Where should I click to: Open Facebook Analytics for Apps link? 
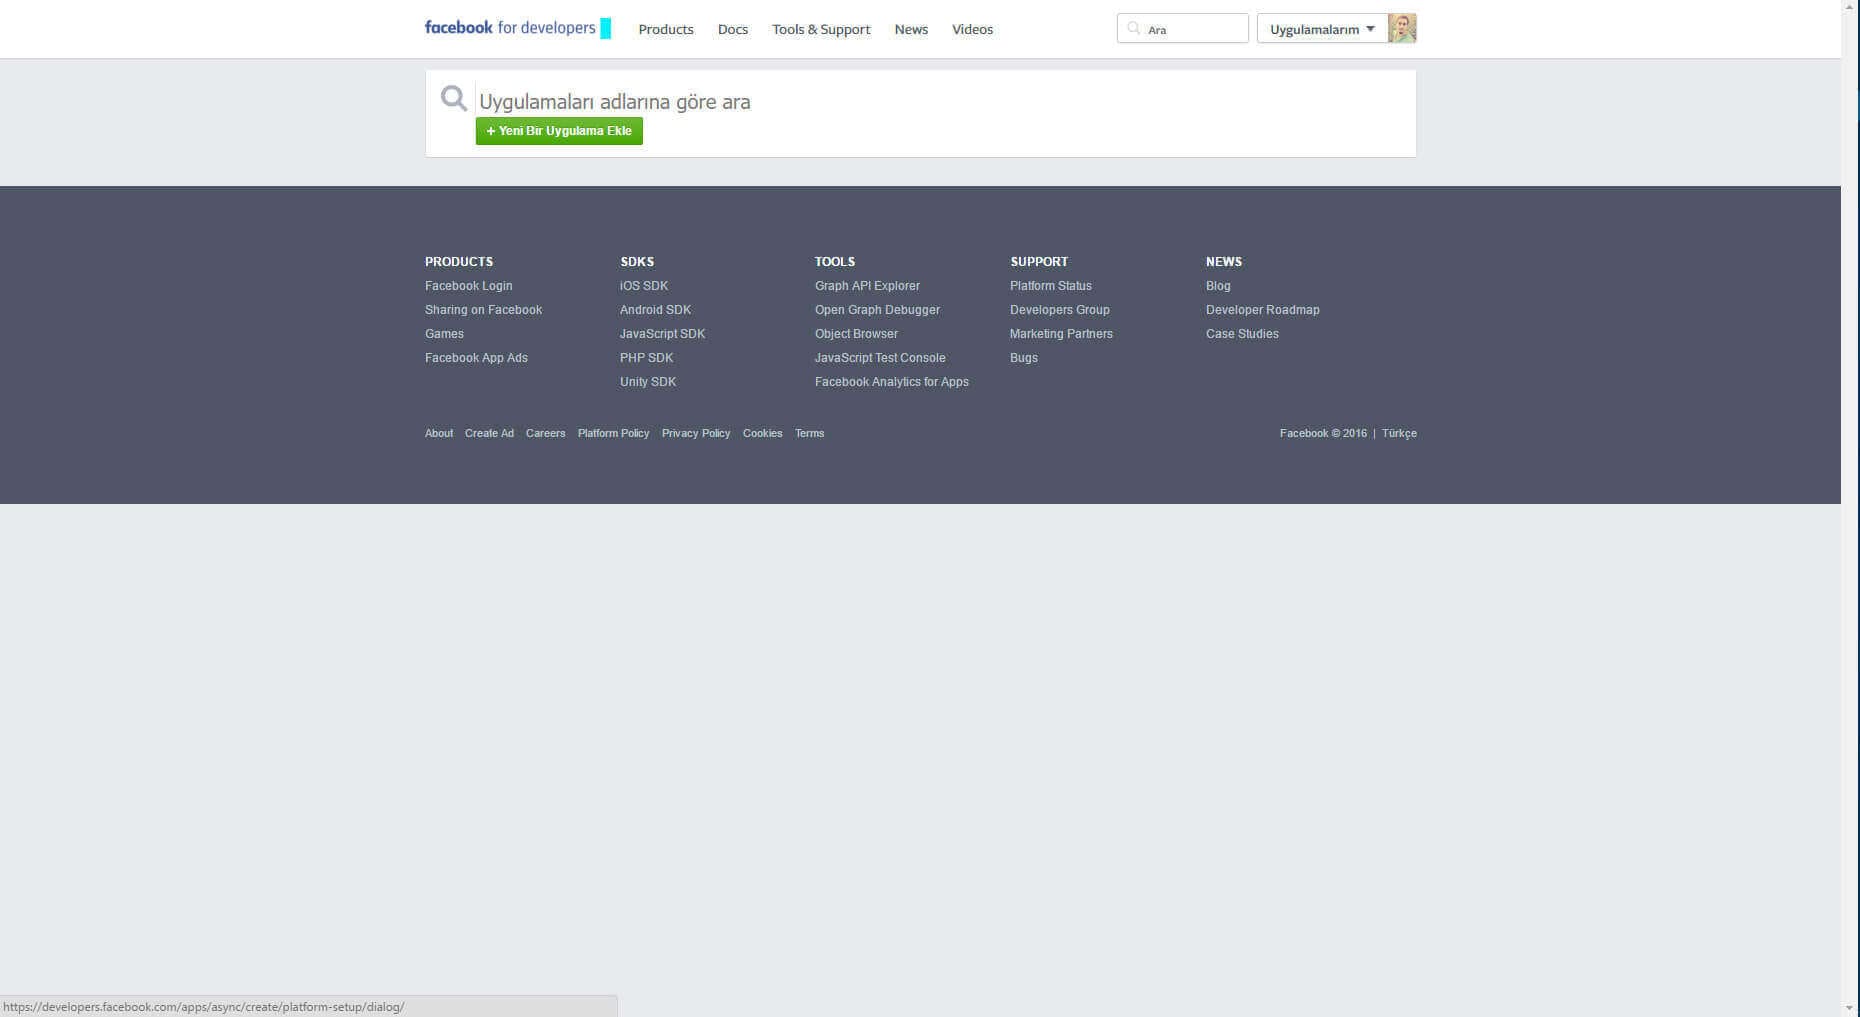tap(891, 382)
